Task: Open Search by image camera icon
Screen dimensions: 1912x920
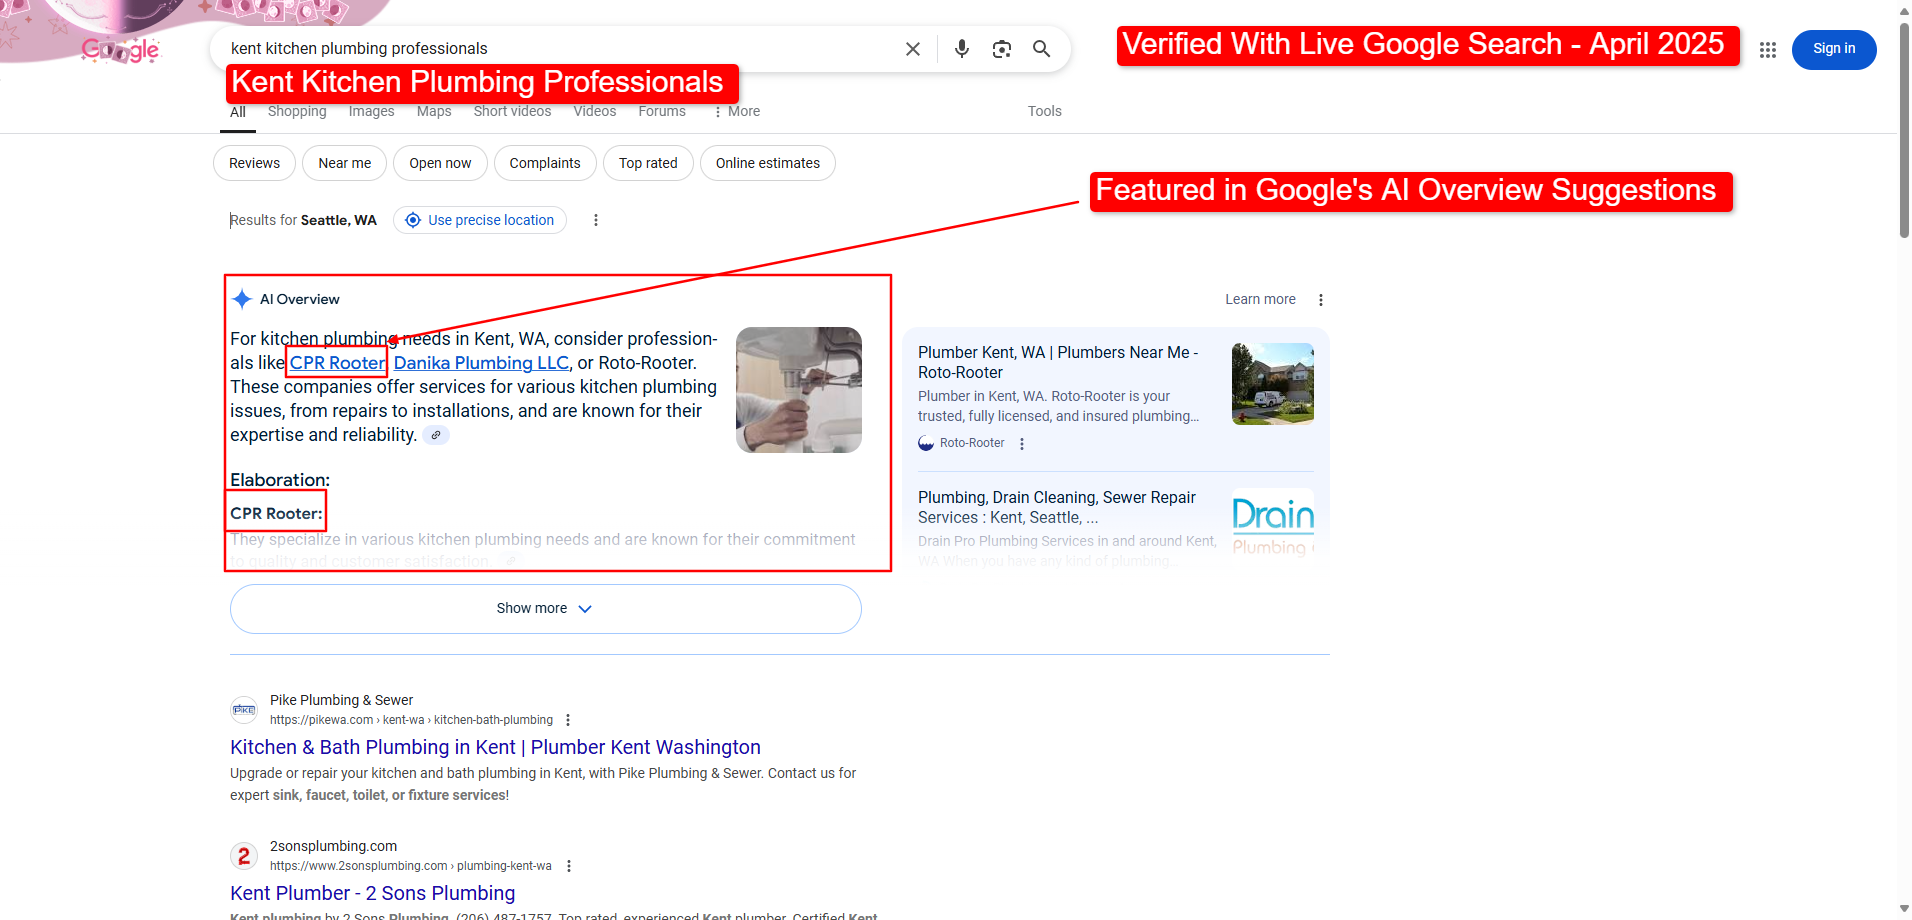Action: click(x=1001, y=49)
